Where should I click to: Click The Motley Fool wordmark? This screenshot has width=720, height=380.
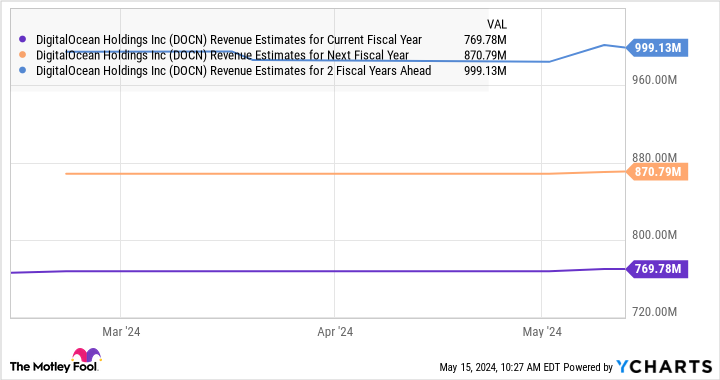54,367
